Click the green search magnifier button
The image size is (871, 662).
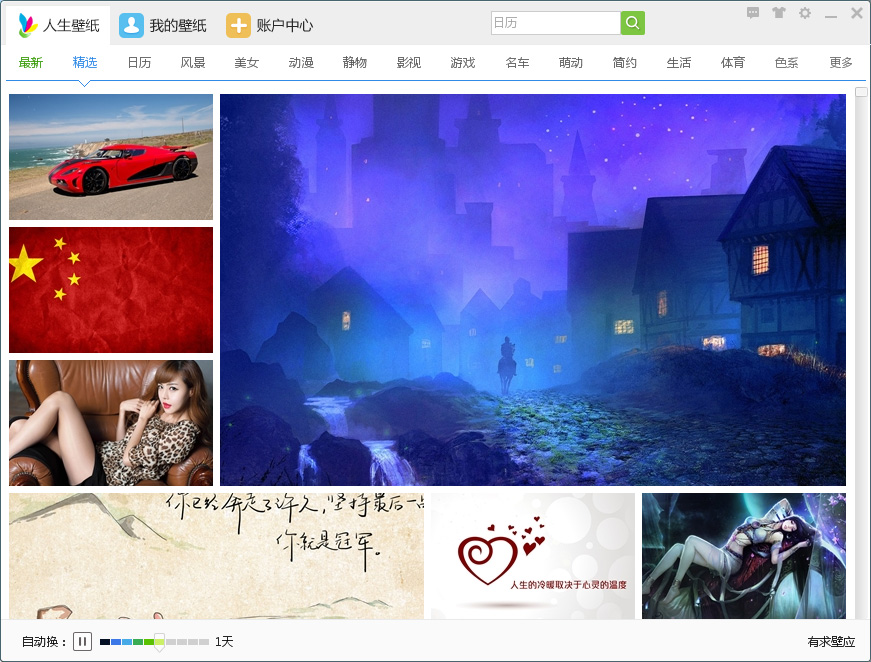tap(633, 23)
